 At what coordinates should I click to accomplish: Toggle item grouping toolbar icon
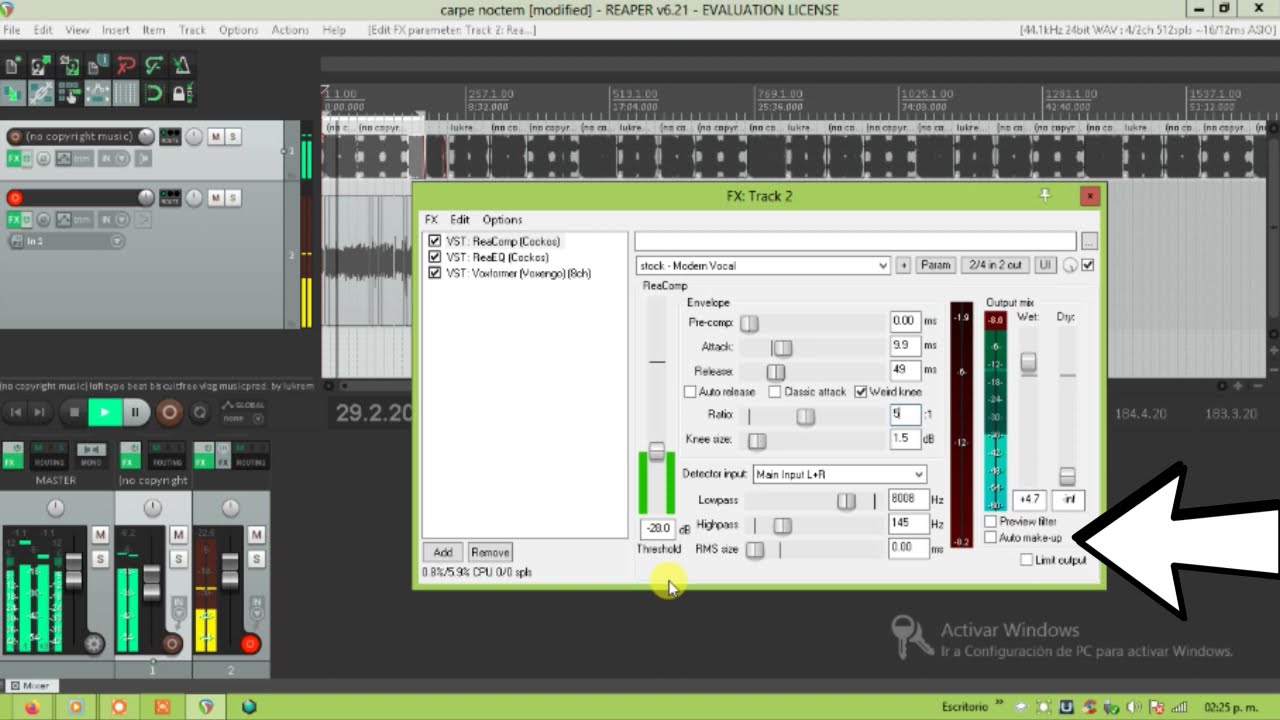click(40, 94)
